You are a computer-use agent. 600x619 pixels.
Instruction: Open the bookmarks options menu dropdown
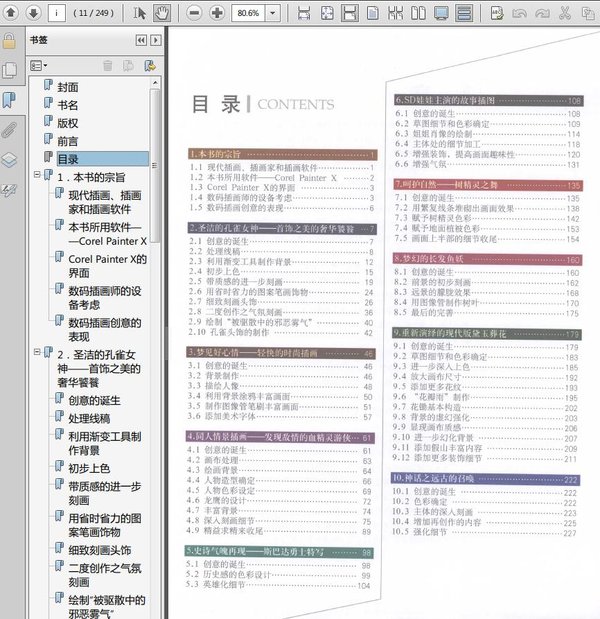pos(39,65)
